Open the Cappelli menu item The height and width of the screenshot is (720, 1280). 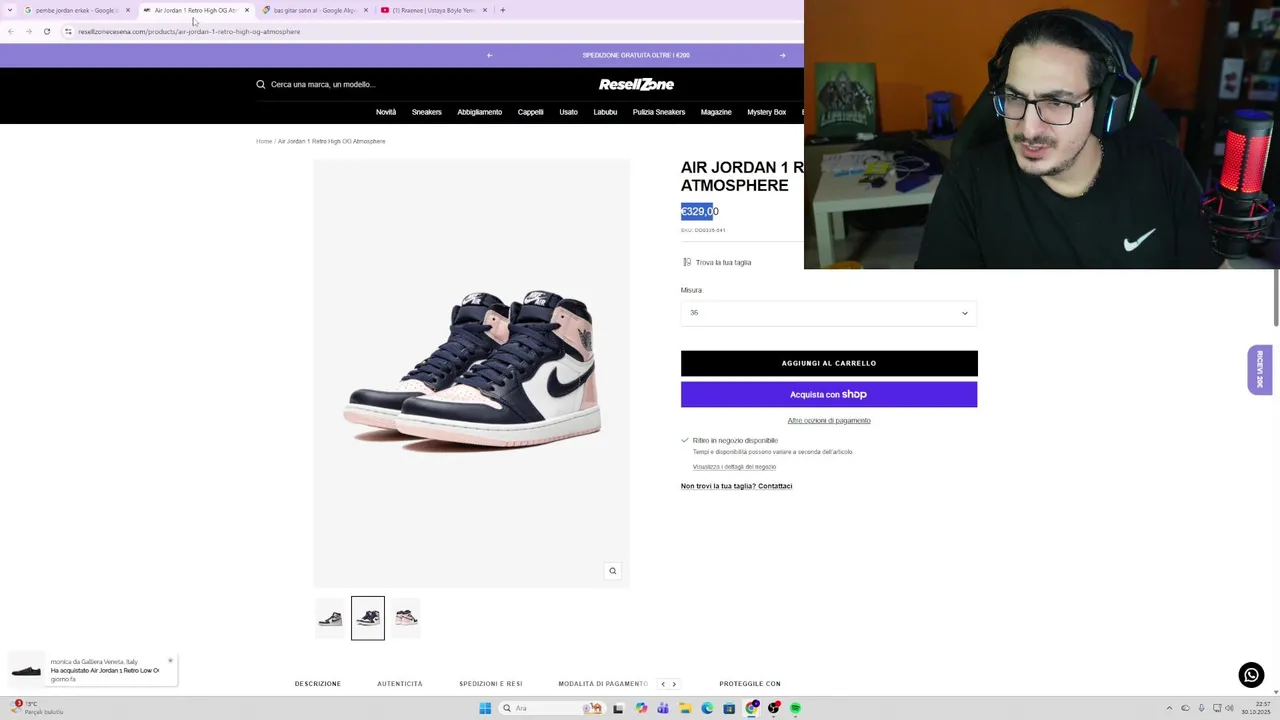coord(531,112)
